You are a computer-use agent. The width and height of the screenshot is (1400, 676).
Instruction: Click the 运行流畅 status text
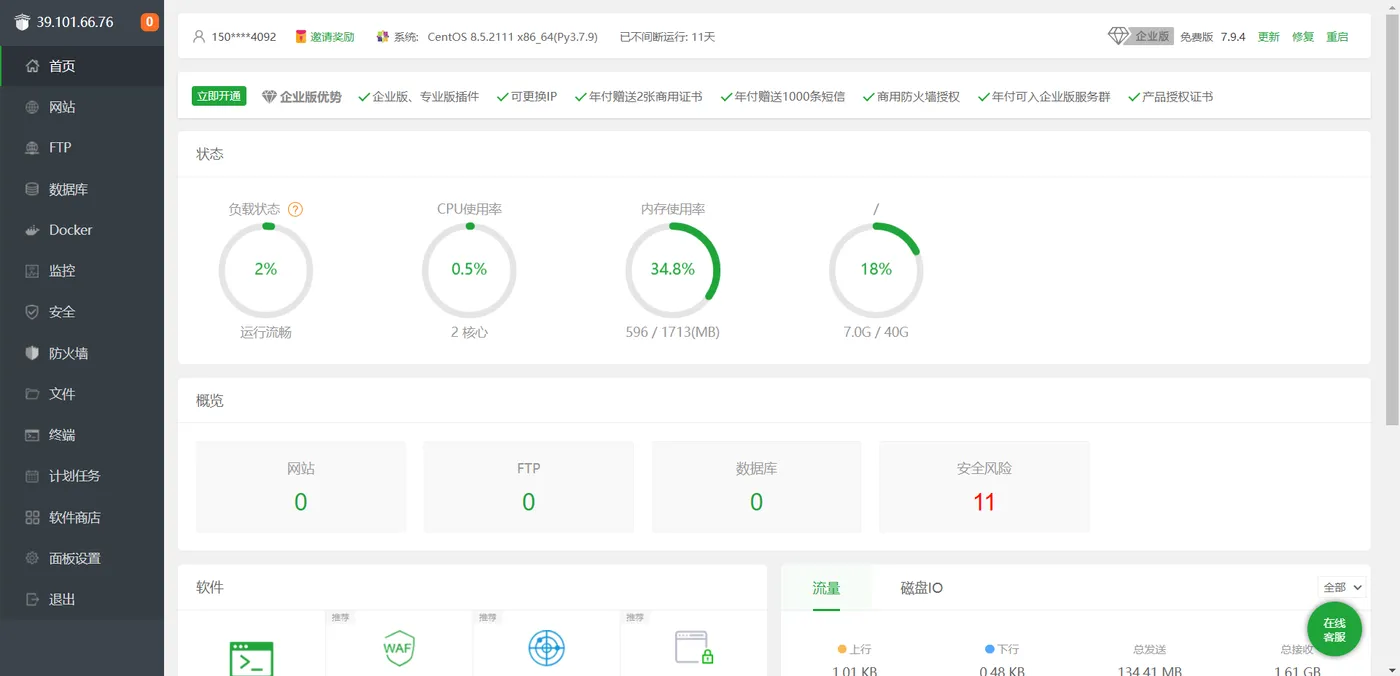(x=265, y=332)
